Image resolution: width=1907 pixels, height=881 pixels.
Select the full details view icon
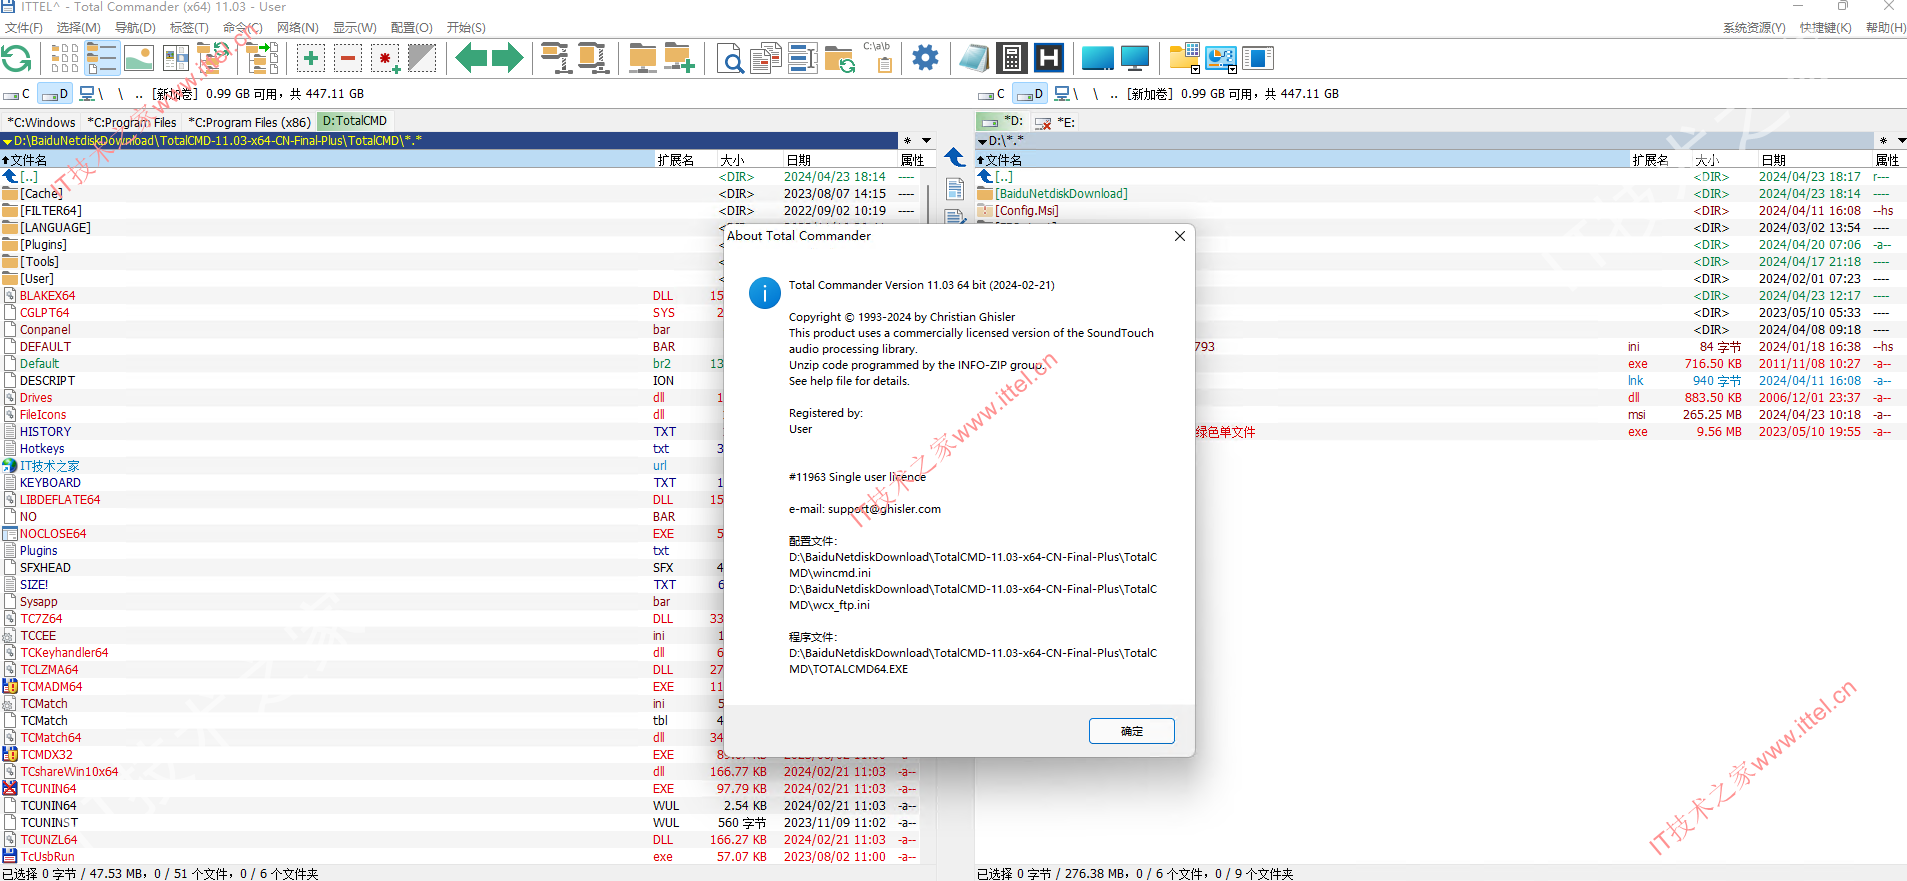(x=102, y=59)
